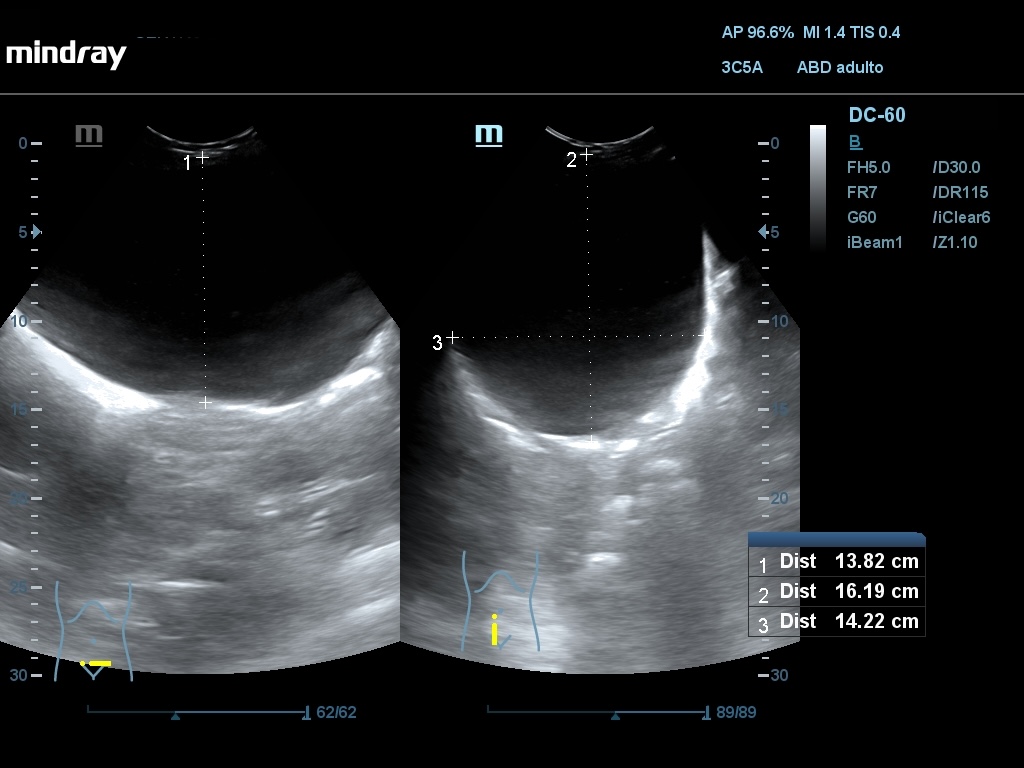Click the left focus position arrow
The image size is (1024, 768).
pos(37,232)
